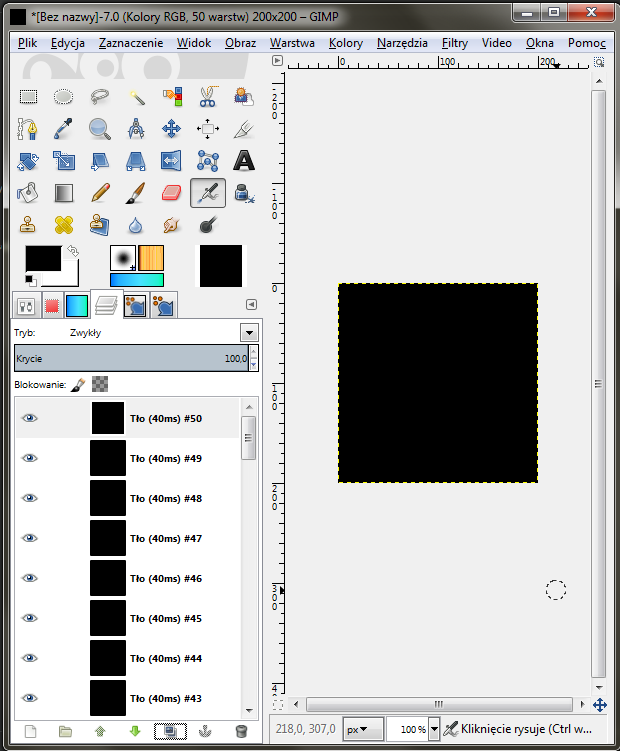Select the Paintbrush tool
Viewport: 620px width, 751px height.
click(x=136, y=192)
